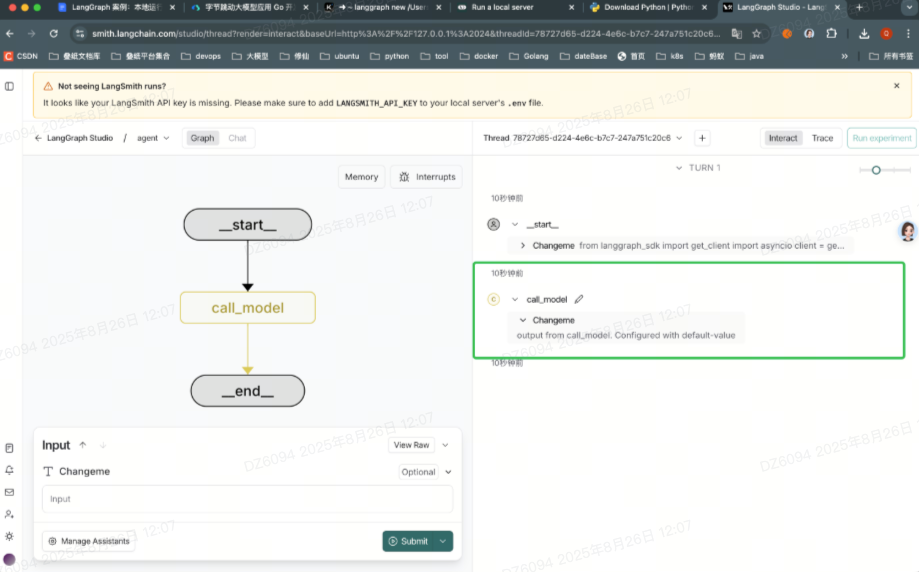Click the floating assistant avatar on right

point(908,232)
